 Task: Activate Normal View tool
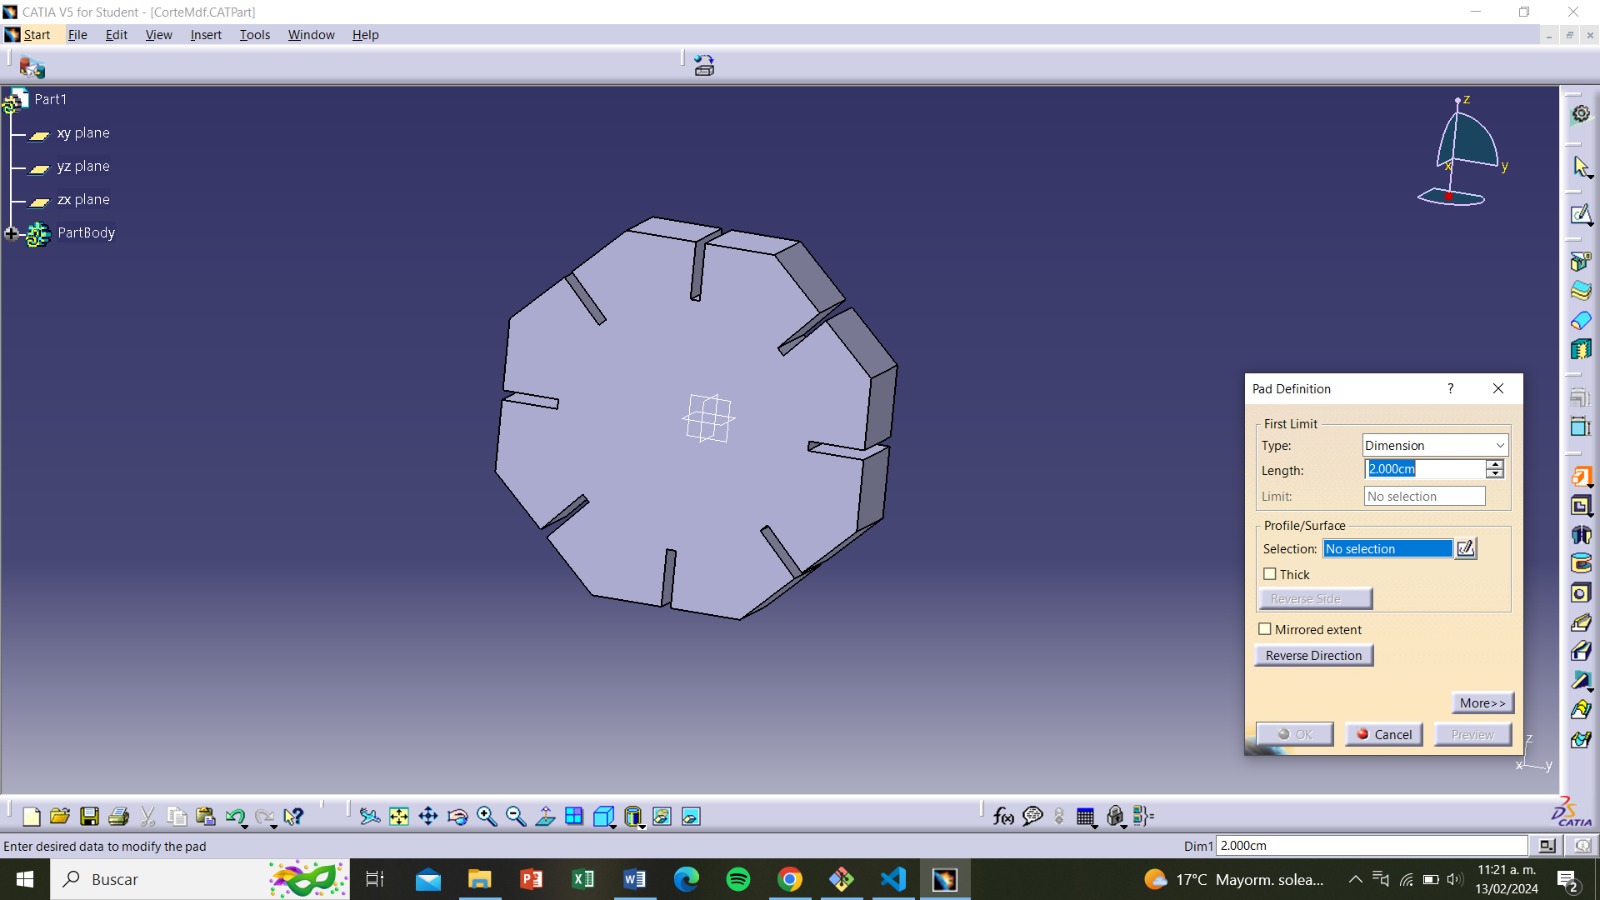tap(545, 817)
